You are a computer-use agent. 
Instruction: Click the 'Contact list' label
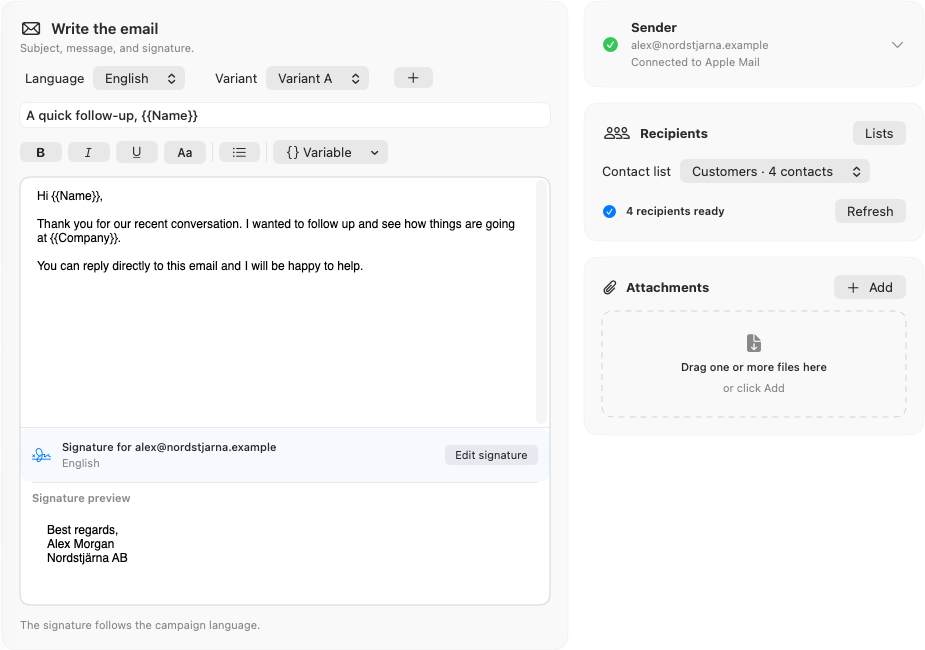(636, 172)
